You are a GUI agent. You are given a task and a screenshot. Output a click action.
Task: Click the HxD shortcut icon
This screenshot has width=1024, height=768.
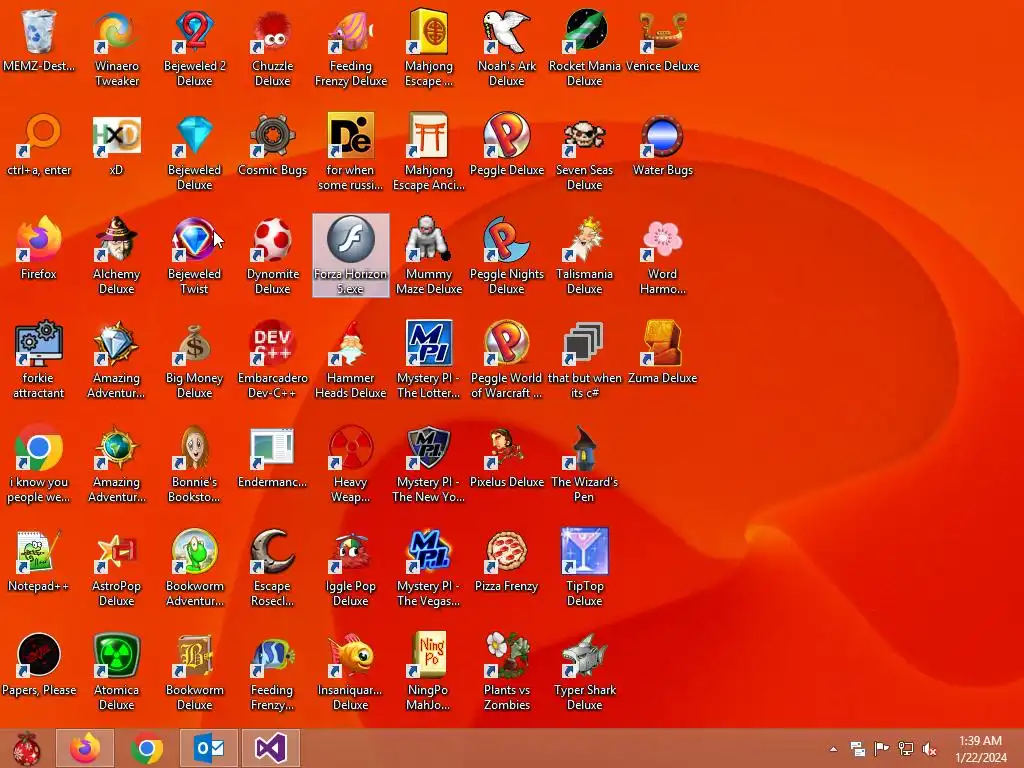click(x=116, y=135)
